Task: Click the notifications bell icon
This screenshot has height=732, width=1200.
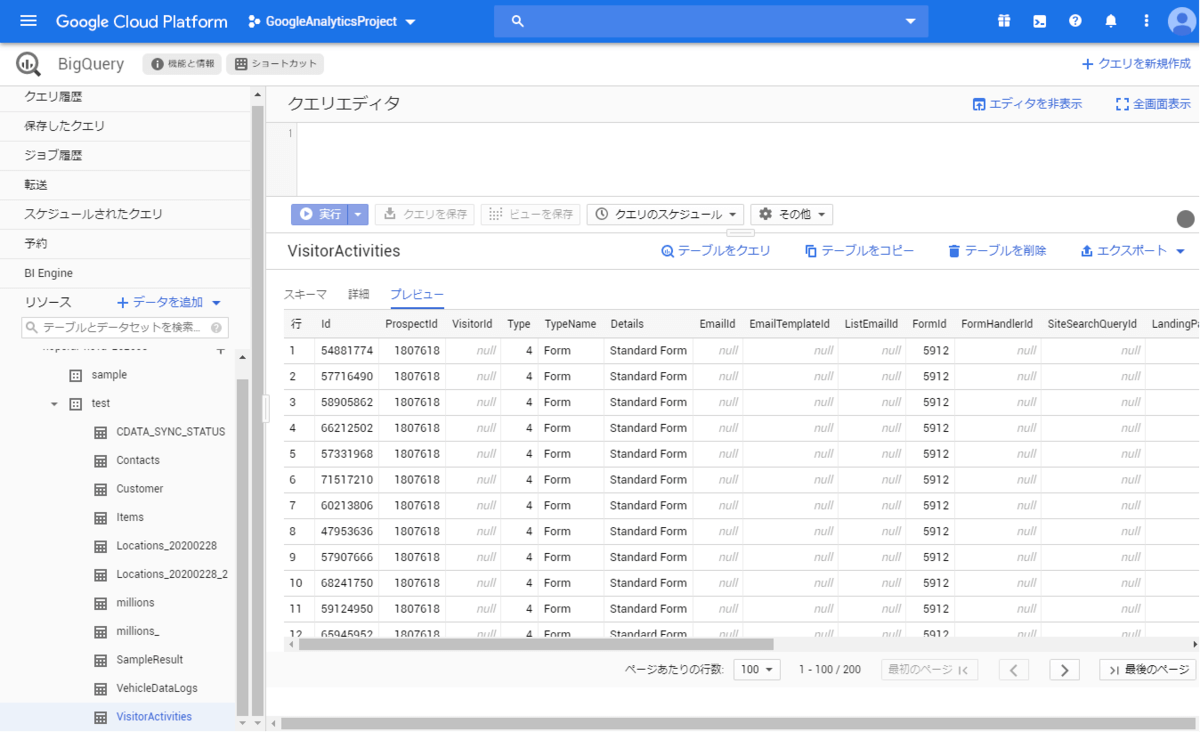Action: tap(1111, 21)
